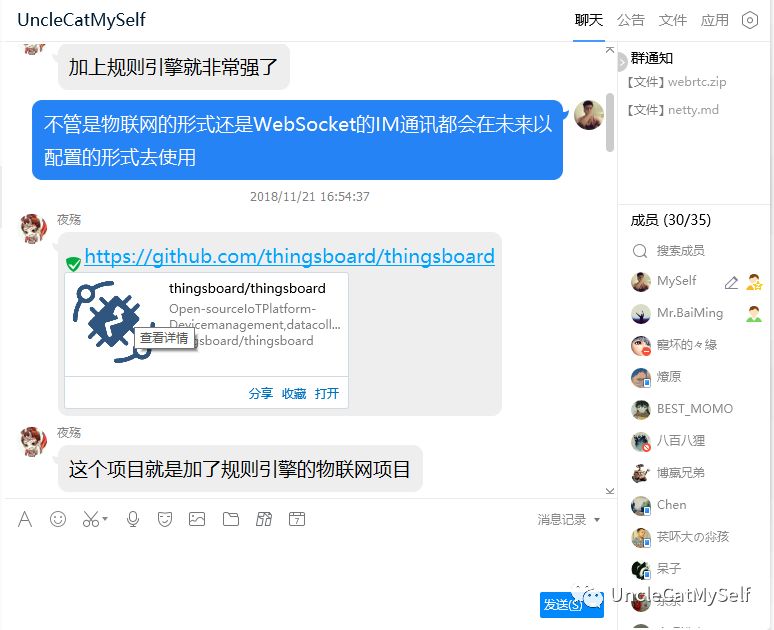Click the 搜索成员 search field
The width and height of the screenshot is (774, 630).
click(680, 251)
